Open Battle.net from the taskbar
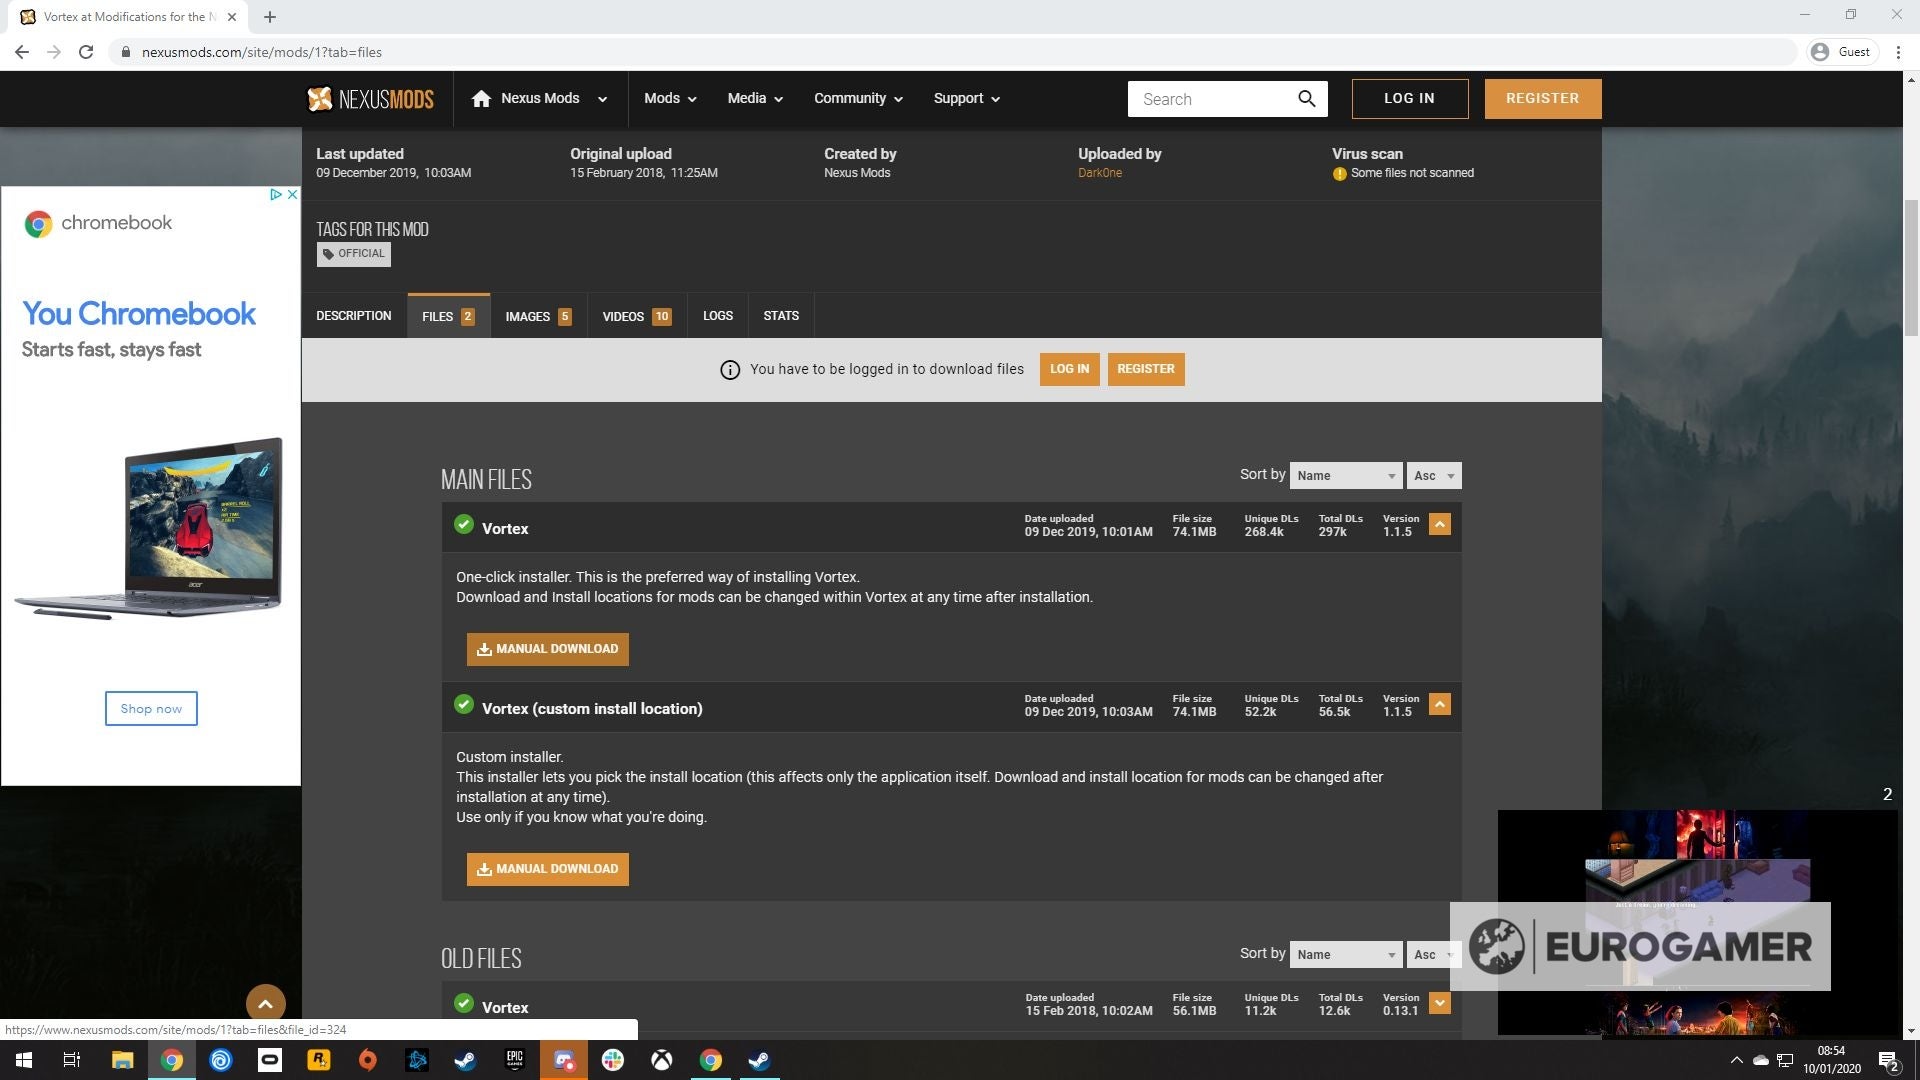The image size is (1920, 1080). [417, 1060]
